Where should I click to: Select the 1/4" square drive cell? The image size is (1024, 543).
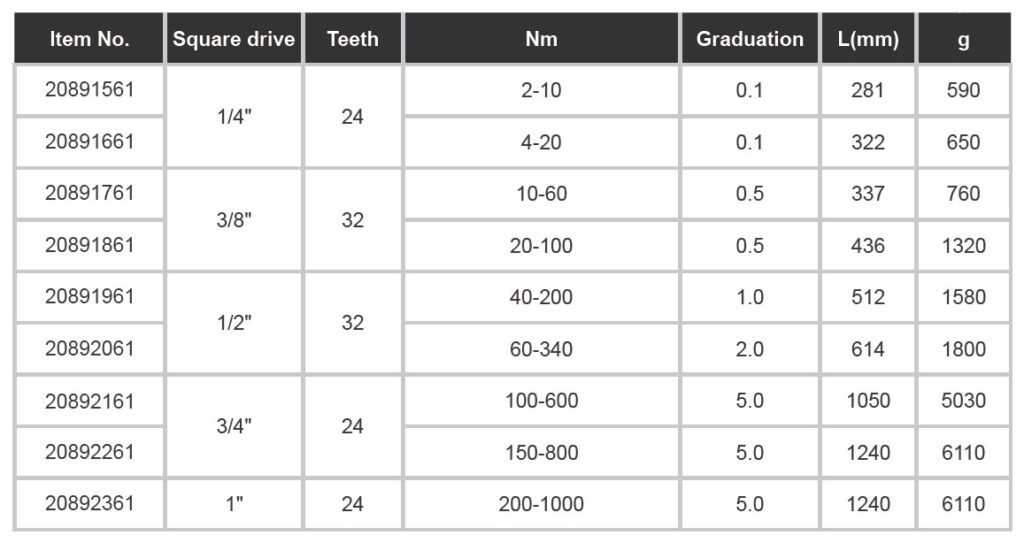point(234,116)
